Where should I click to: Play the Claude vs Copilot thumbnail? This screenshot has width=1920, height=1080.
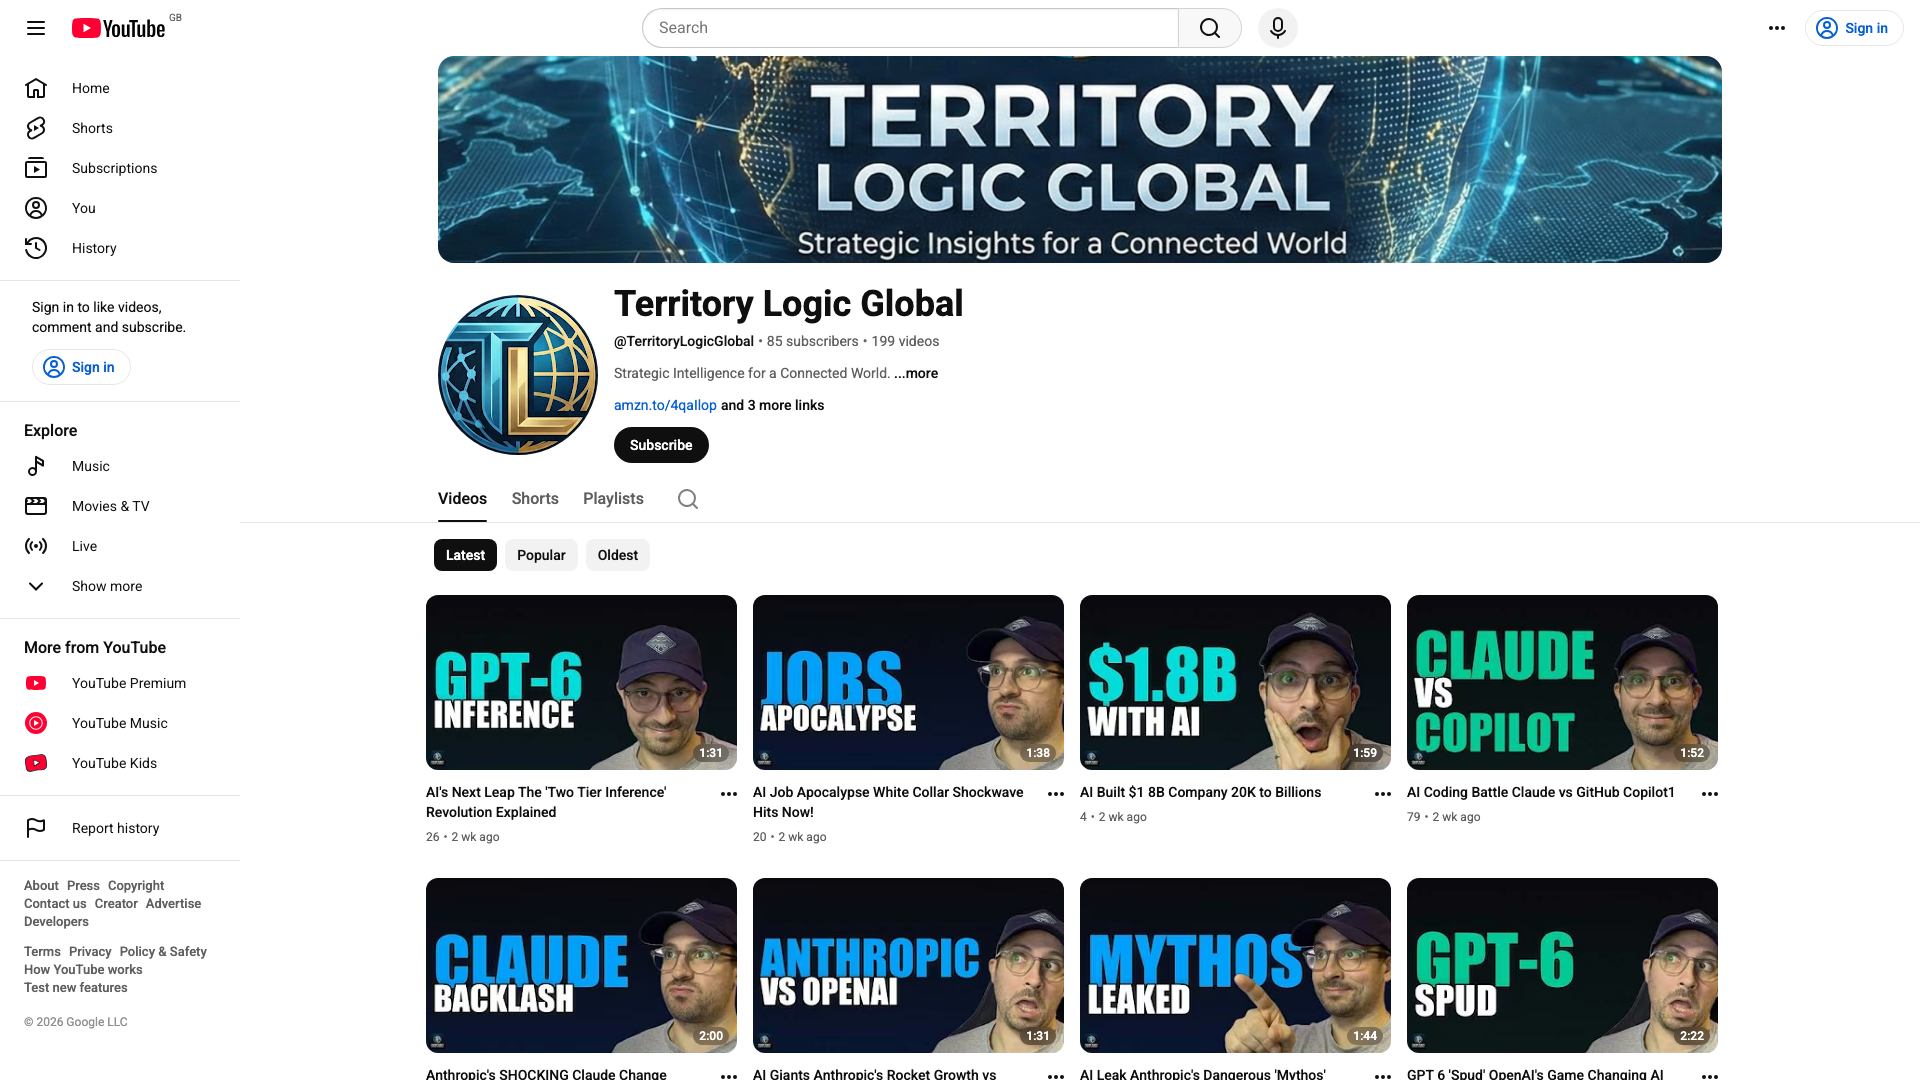1562,682
